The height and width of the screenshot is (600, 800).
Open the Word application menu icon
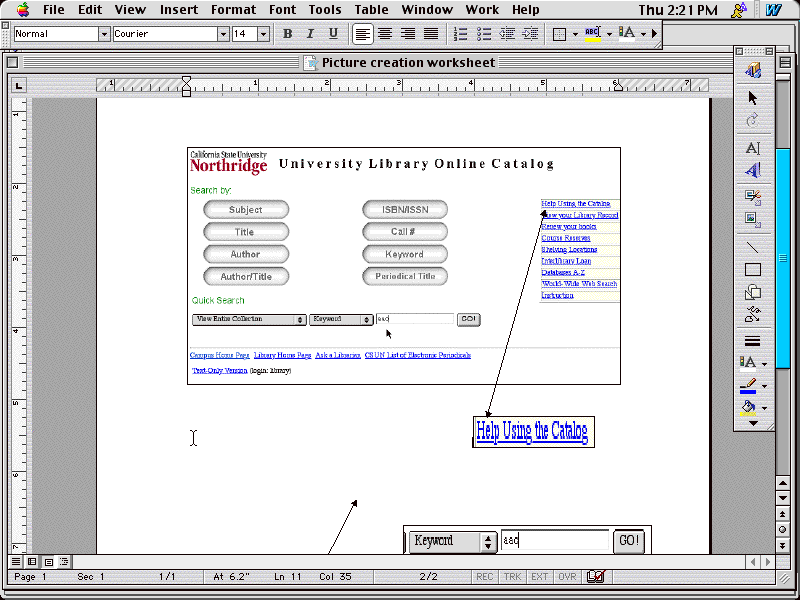pyautogui.click(x=773, y=10)
